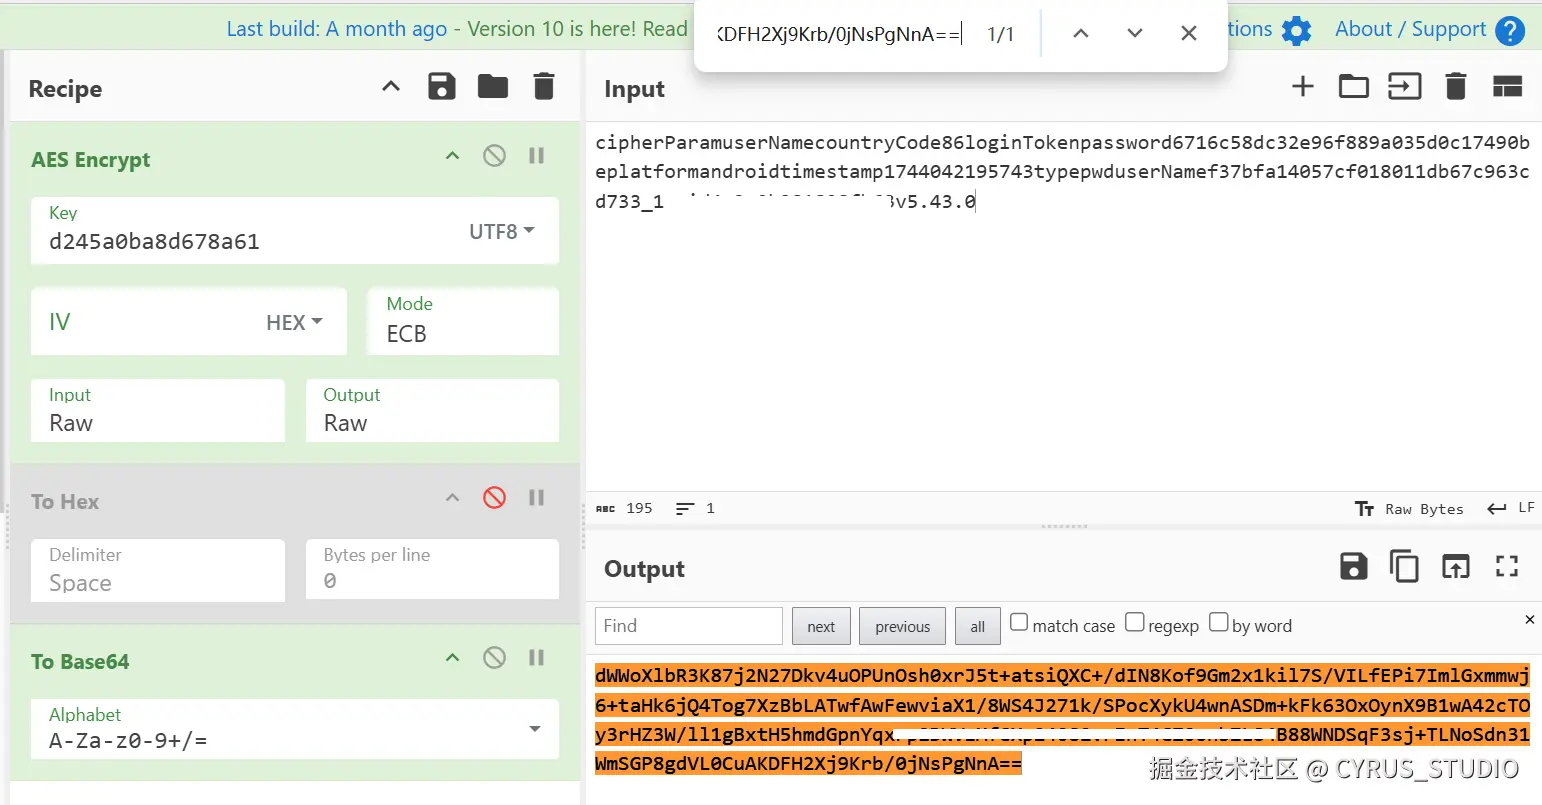Change input Raw Bytes character encoding
Screen dimensions: 1542x805
click(x=1409, y=508)
